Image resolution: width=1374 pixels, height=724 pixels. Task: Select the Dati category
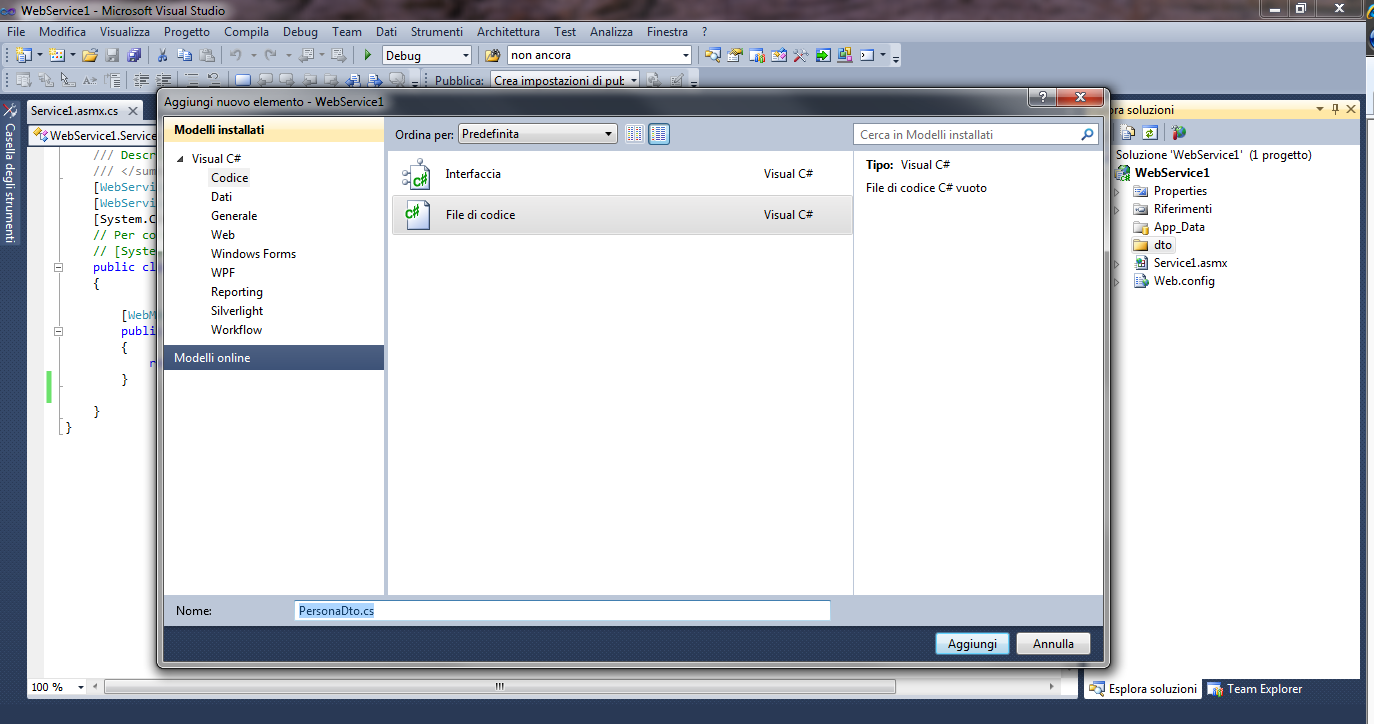click(x=221, y=197)
